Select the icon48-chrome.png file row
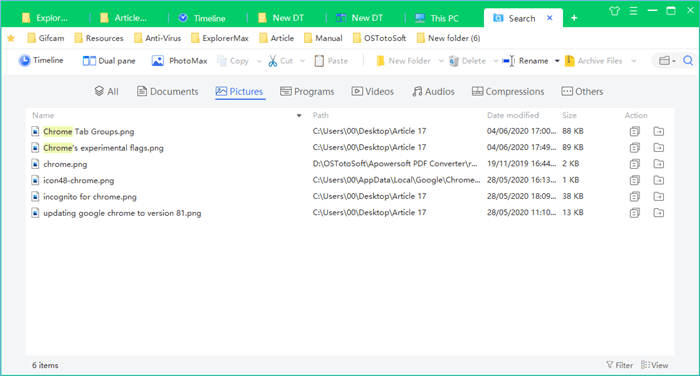The height and width of the screenshot is (376, 700). point(350,180)
